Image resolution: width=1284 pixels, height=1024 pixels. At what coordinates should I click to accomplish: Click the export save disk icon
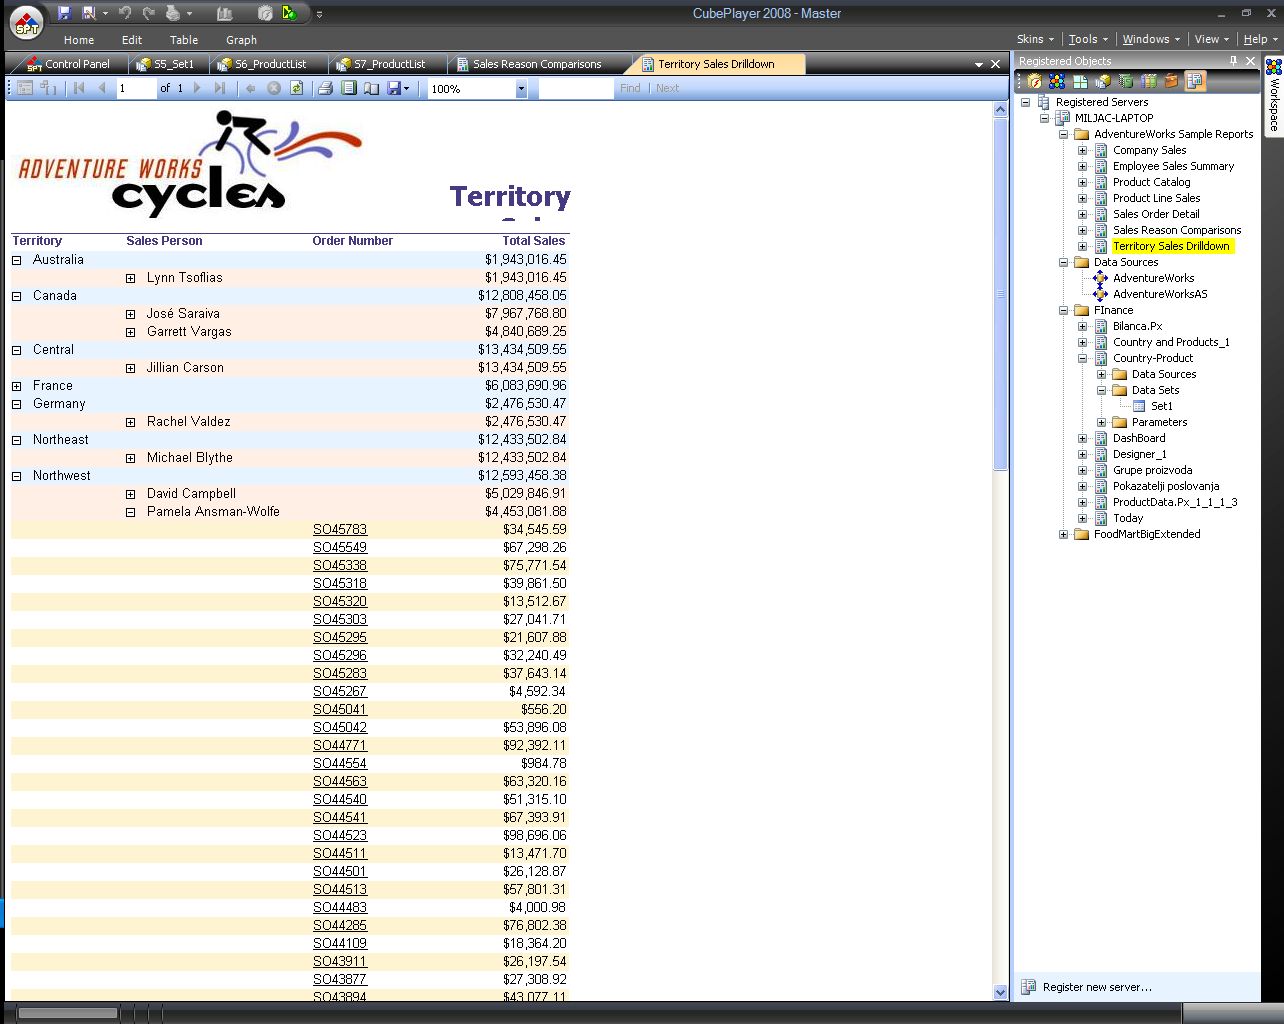(x=394, y=88)
